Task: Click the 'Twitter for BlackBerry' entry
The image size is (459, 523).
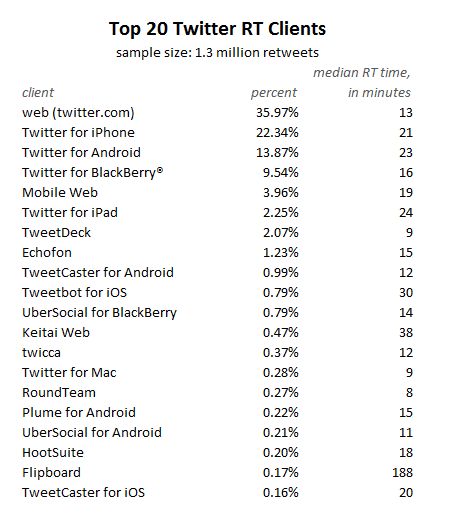Action: [x=93, y=173]
